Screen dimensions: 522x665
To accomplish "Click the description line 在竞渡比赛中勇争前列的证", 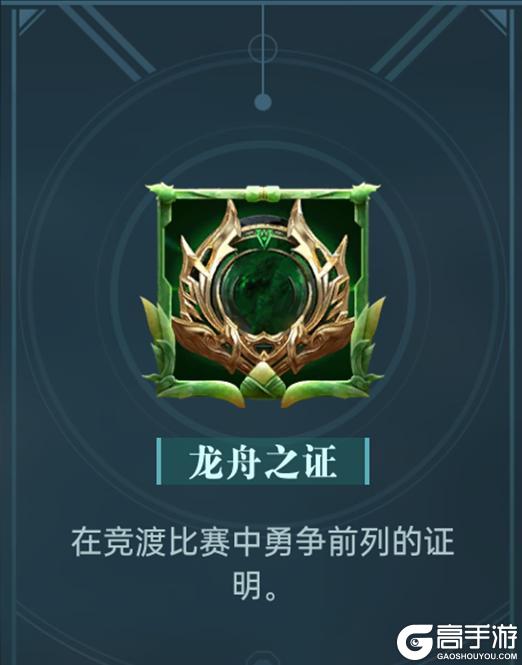I will click(263, 542).
